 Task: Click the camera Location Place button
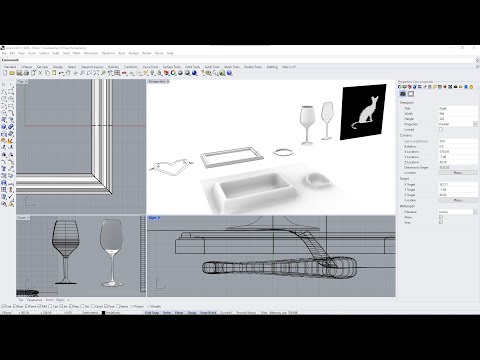pos(458,173)
